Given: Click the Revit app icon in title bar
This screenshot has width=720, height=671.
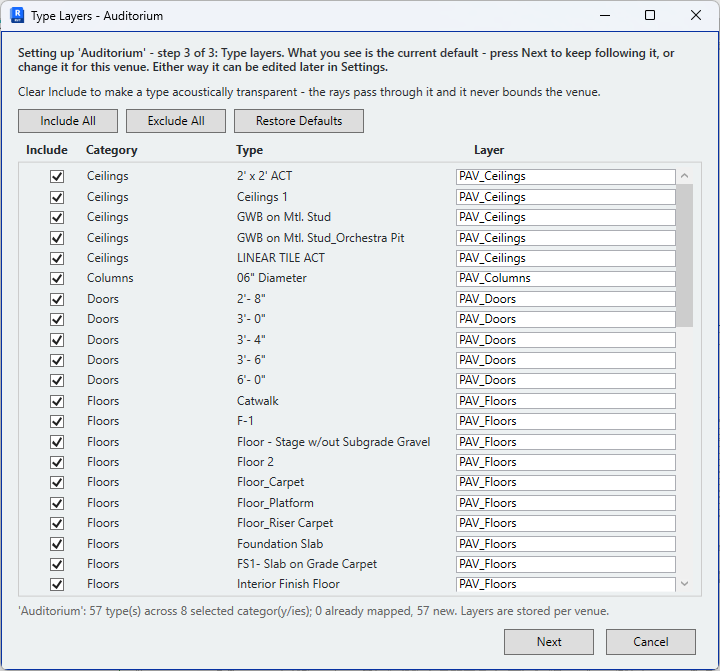Looking at the screenshot, I should point(17,15).
